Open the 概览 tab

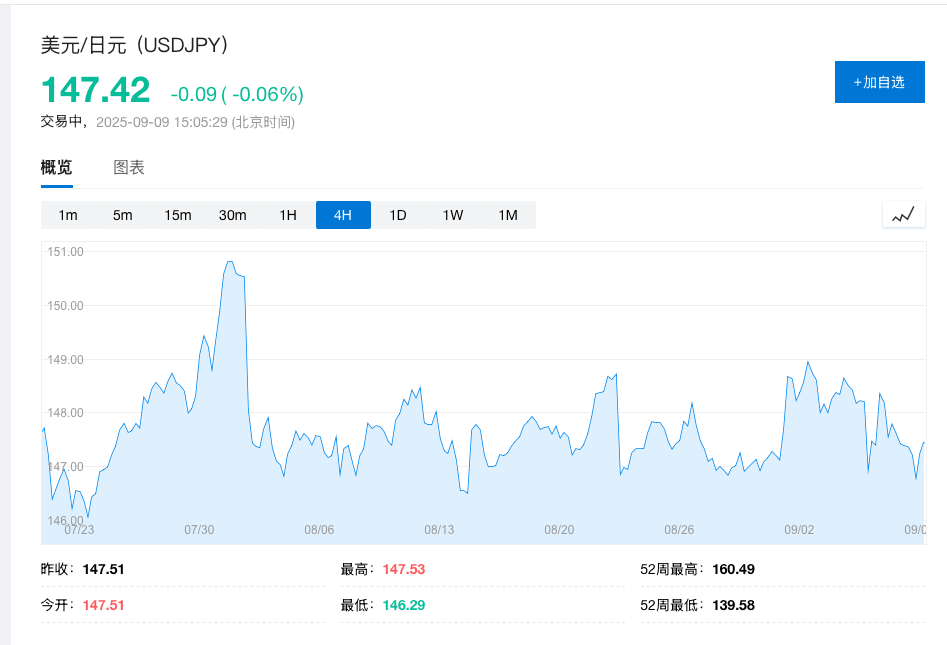[56, 167]
